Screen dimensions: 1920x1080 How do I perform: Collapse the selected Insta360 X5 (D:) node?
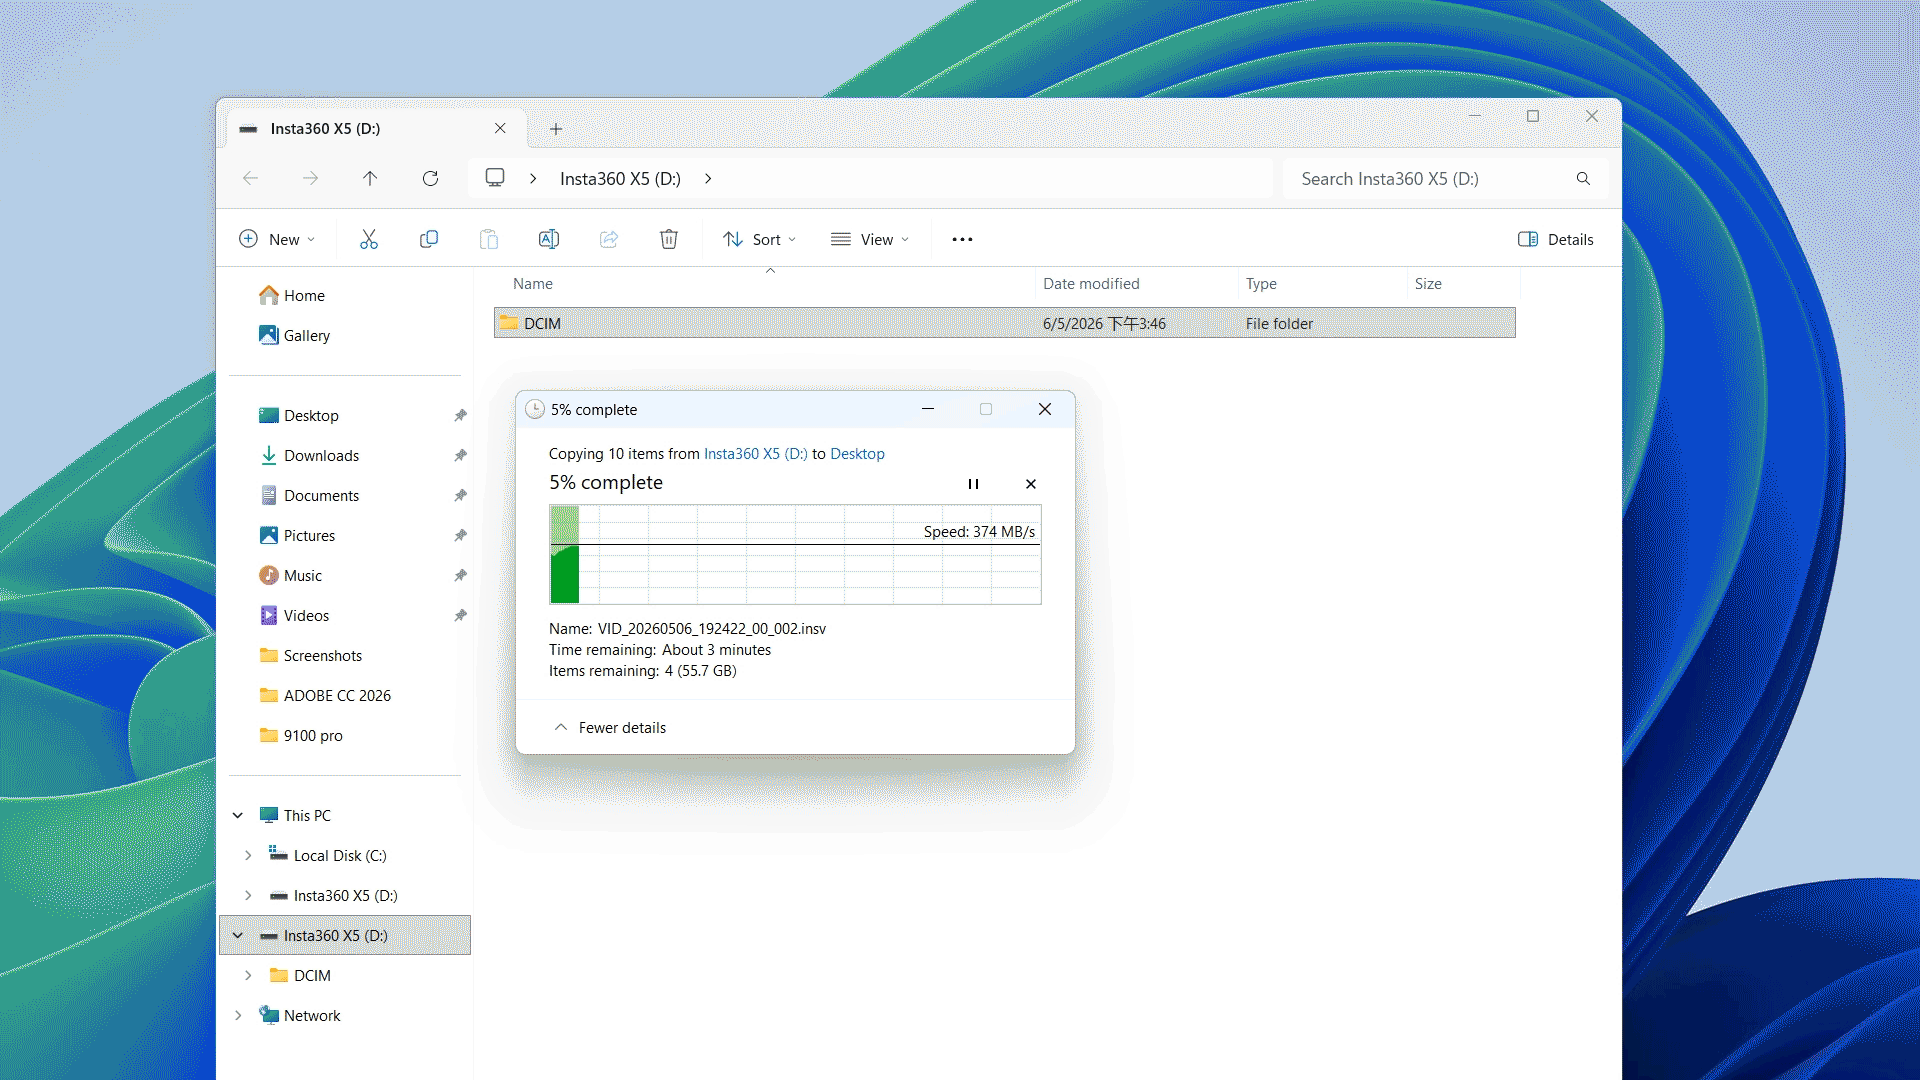tap(238, 935)
